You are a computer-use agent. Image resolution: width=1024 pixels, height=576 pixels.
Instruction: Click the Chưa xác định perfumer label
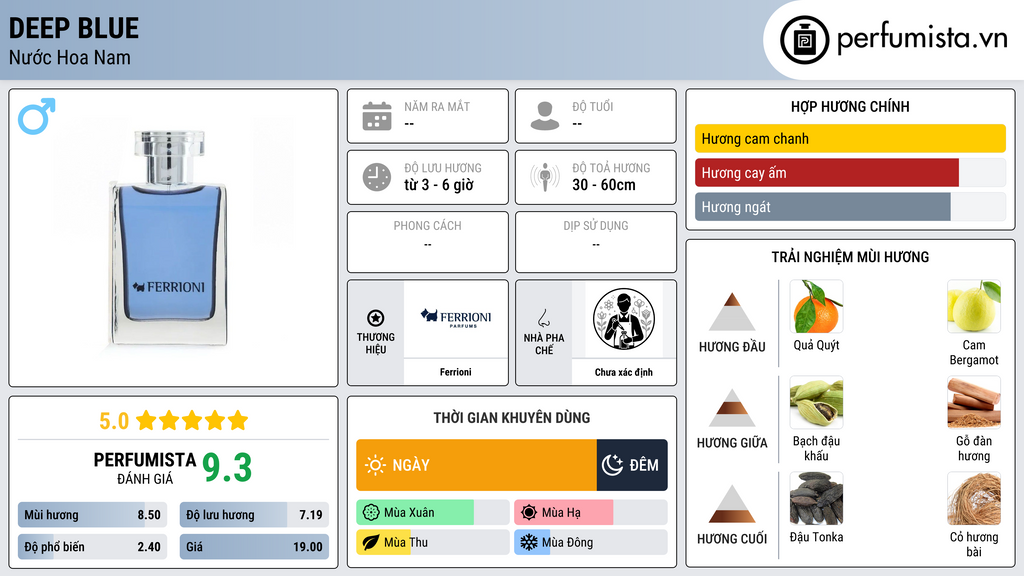[624, 372]
